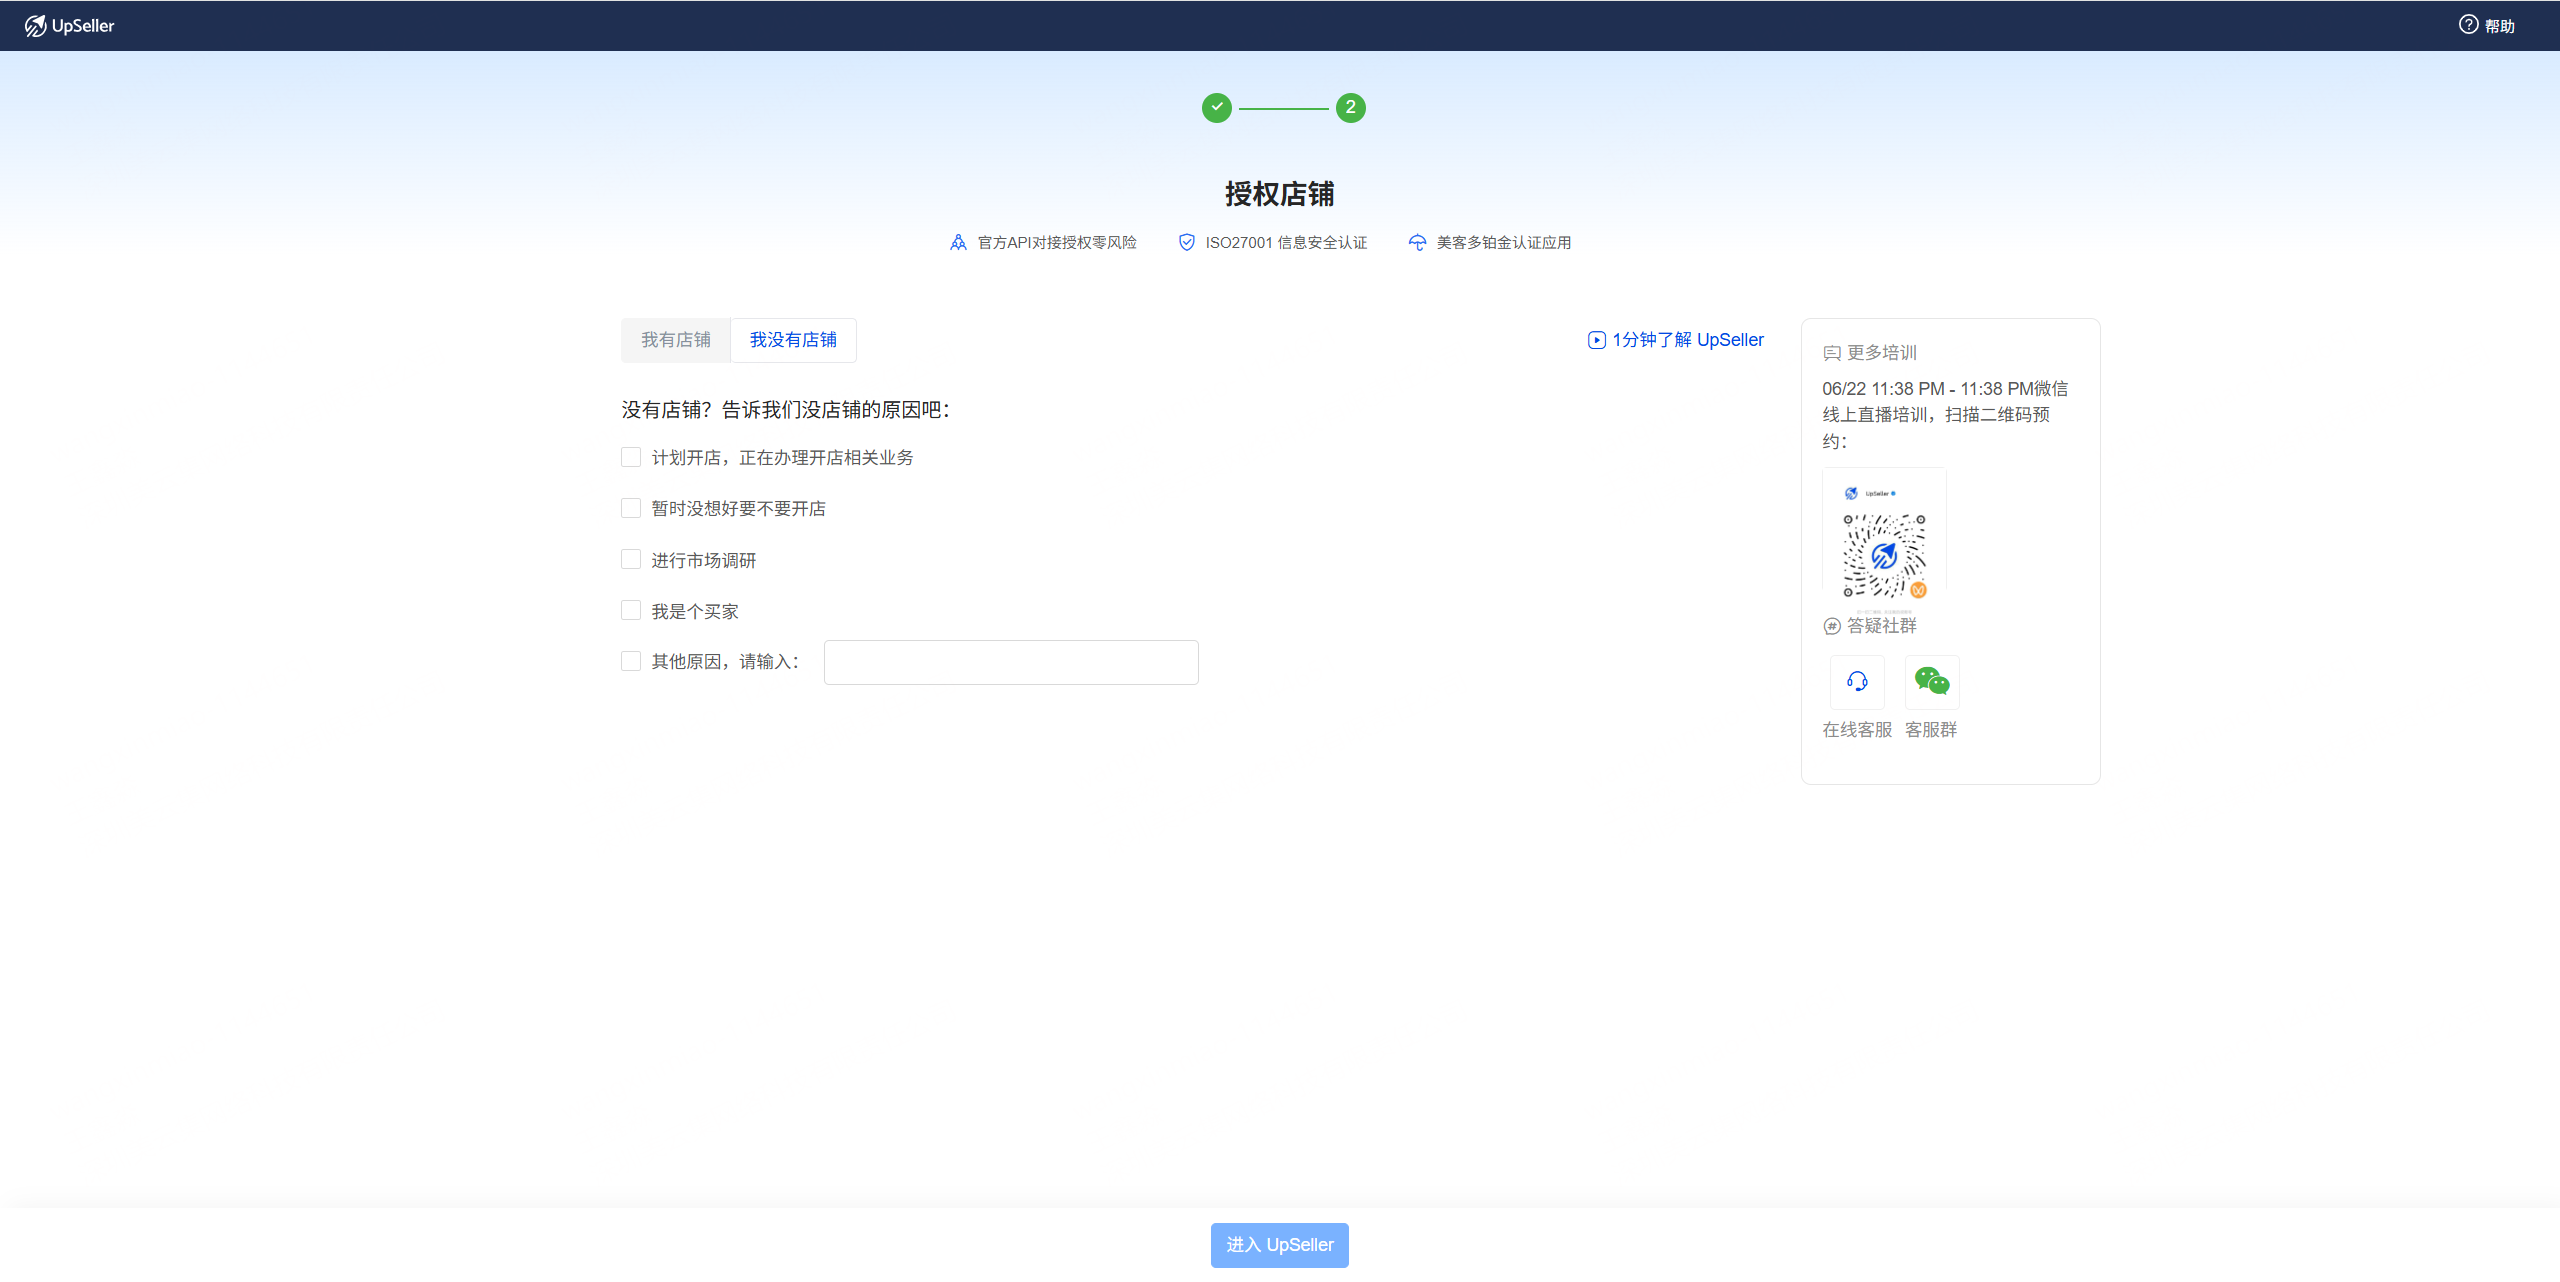Click the step 2 circle indicator

click(x=1351, y=108)
